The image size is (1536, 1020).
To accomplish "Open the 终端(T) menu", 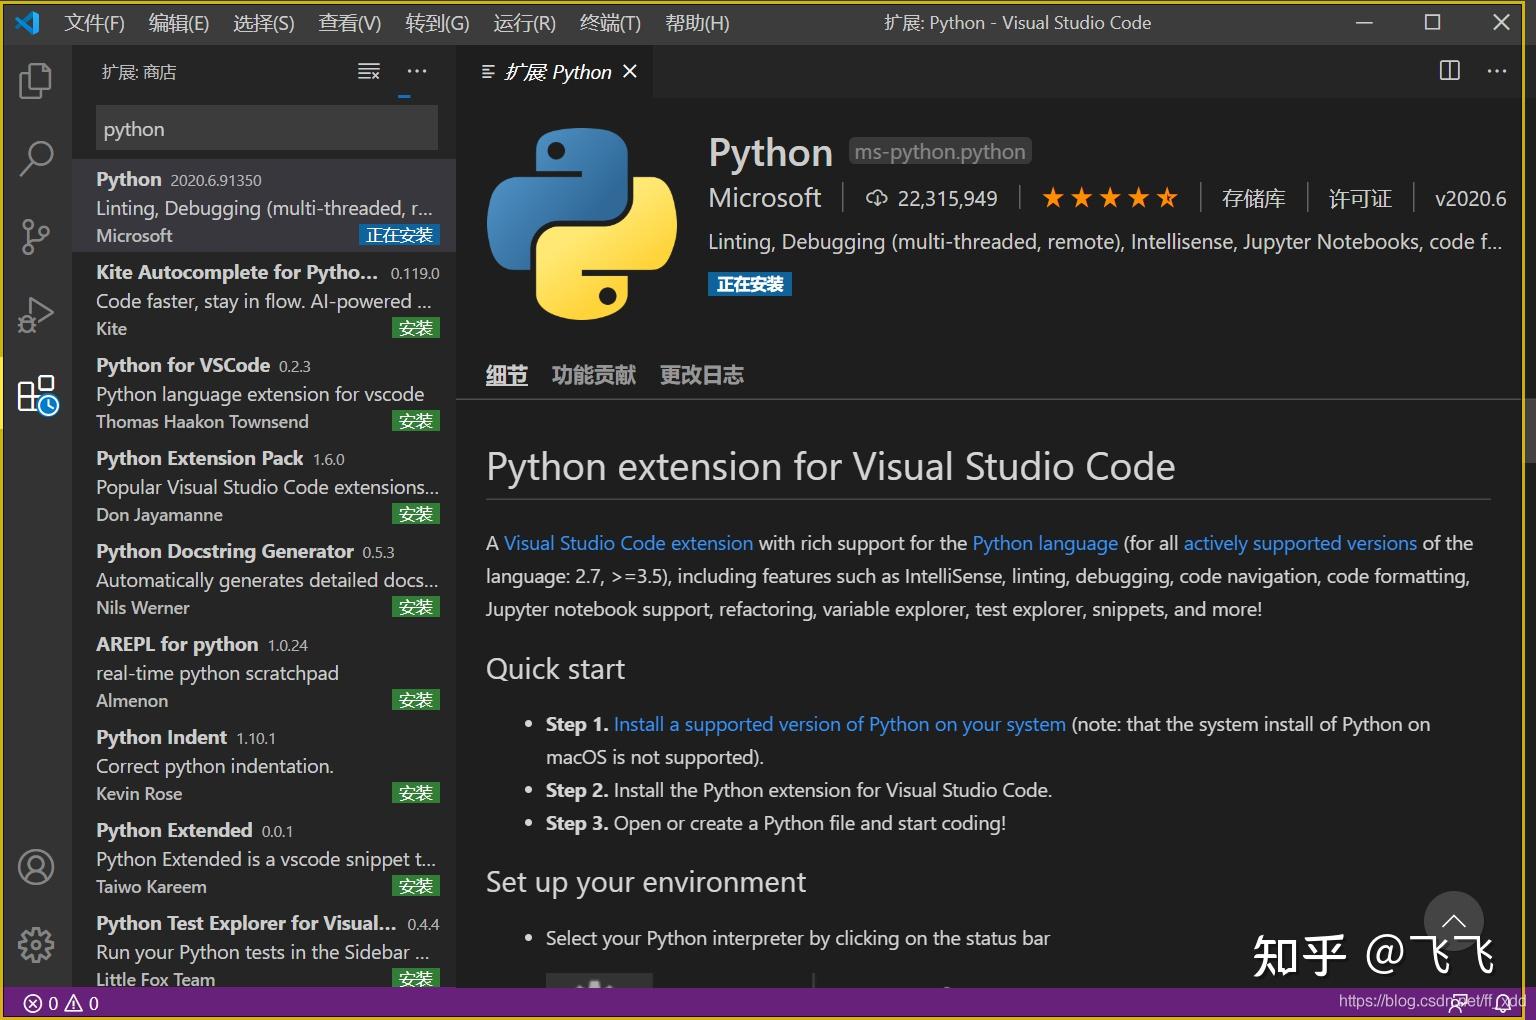I will [x=610, y=23].
